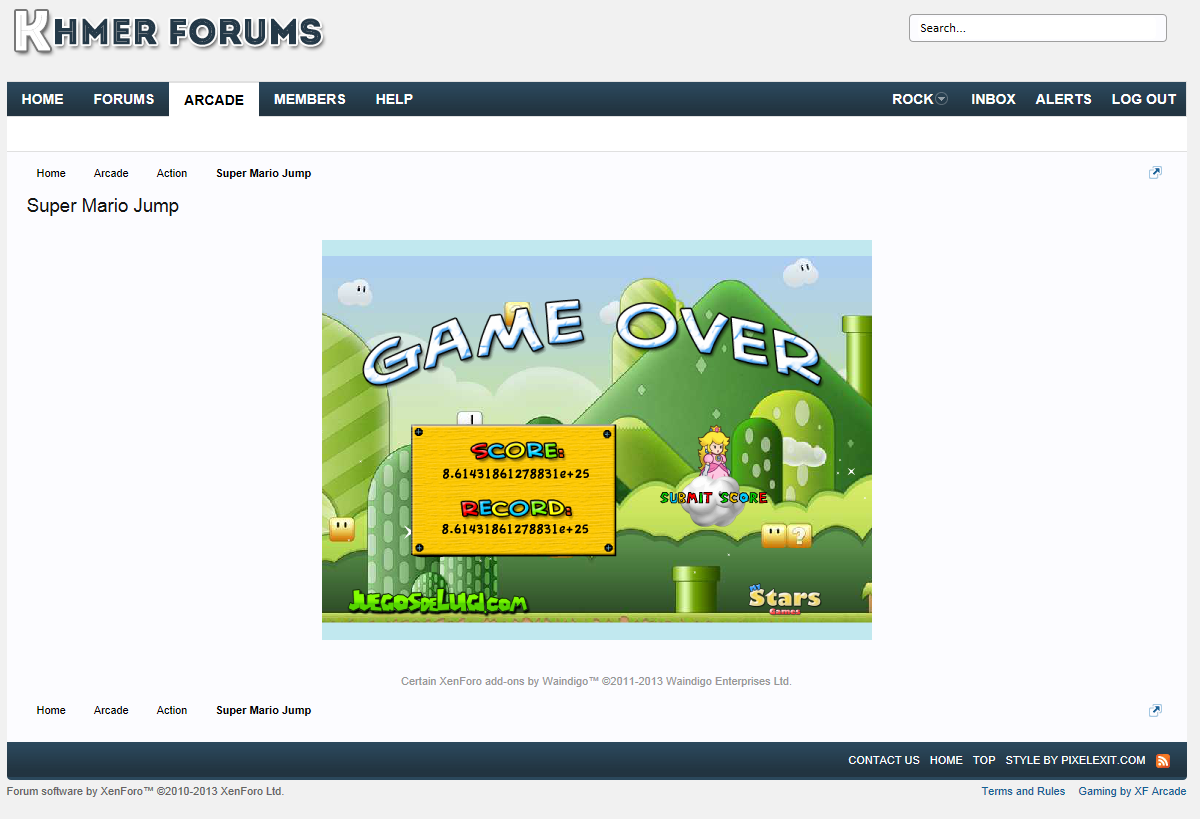Click the footer Home link
The image size is (1200, 819).
(x=946, y=760)
